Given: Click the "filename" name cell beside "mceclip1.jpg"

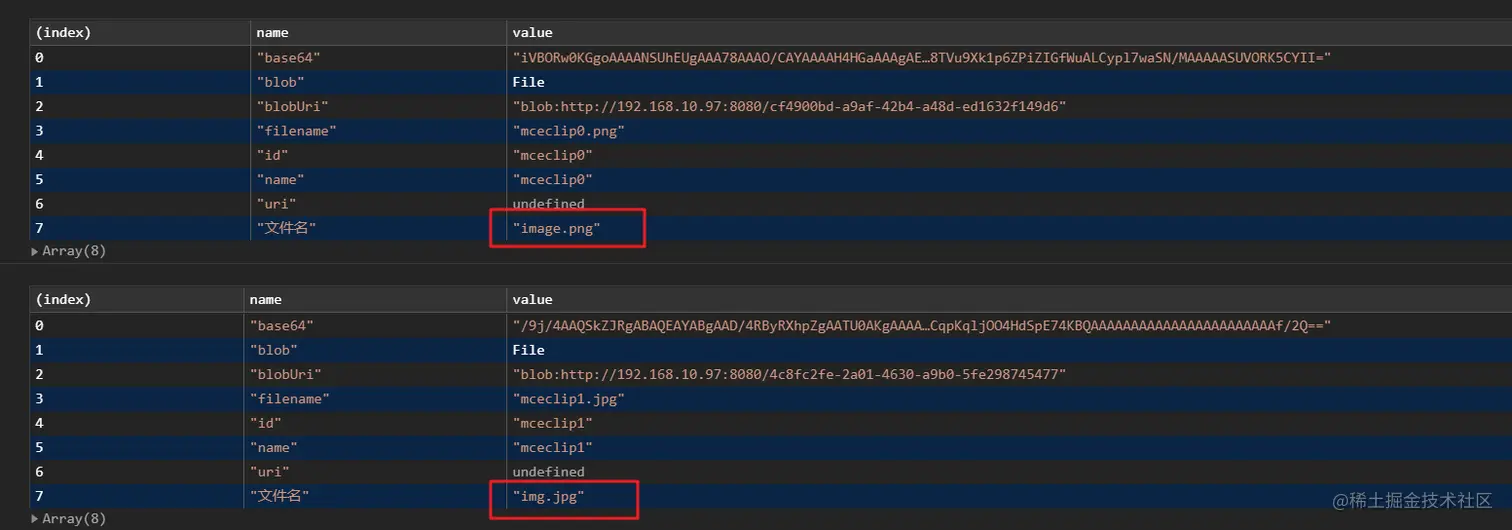Looking at the screenshot, I should click(289, 399).
